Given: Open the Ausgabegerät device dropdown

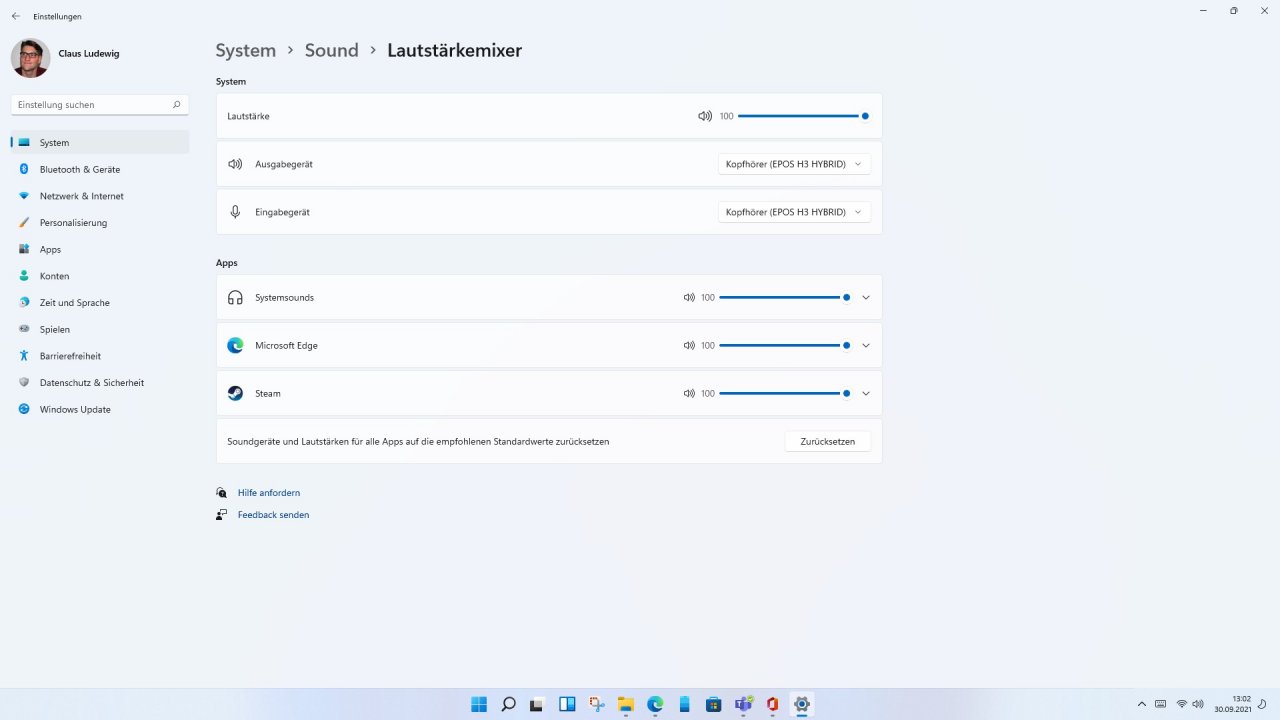Looking at the screenshot, I should pyautogui.click(x=794, y=164).
